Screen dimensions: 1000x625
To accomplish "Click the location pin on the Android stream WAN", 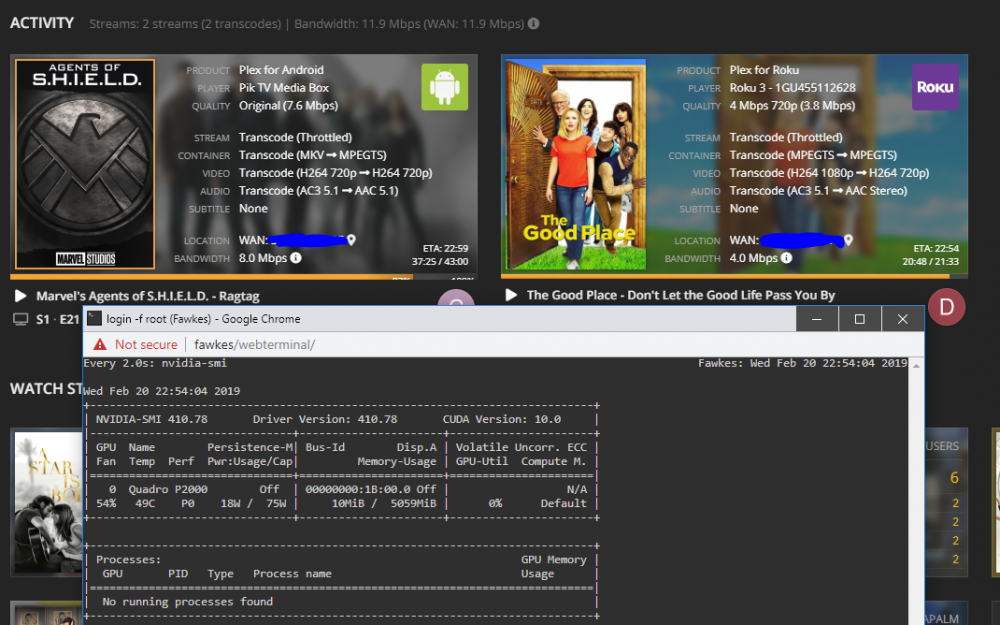I will [351, 240].
